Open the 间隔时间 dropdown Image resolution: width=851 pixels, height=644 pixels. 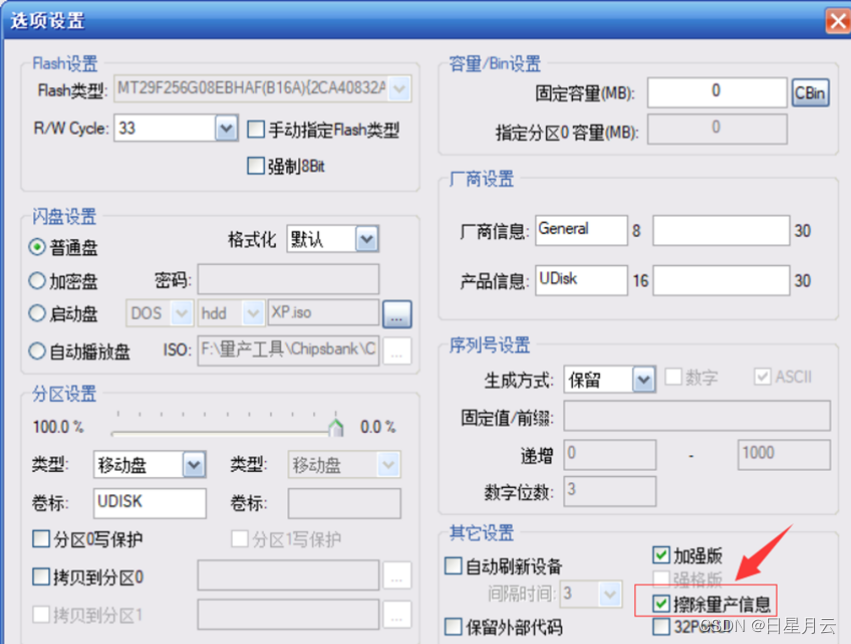coord(610,594)
